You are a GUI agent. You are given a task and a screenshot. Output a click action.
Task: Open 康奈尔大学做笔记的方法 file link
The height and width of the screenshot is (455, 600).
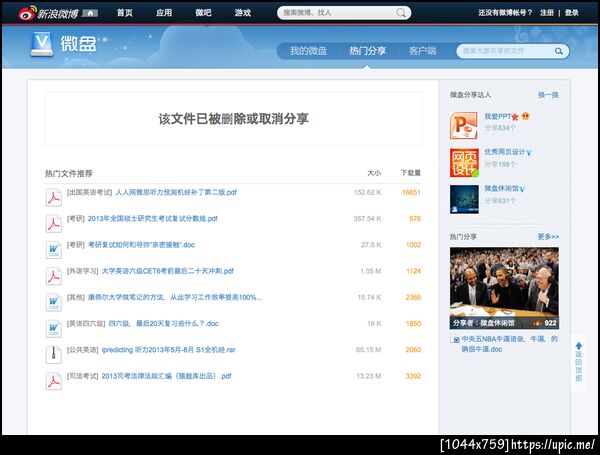[175, 297]
